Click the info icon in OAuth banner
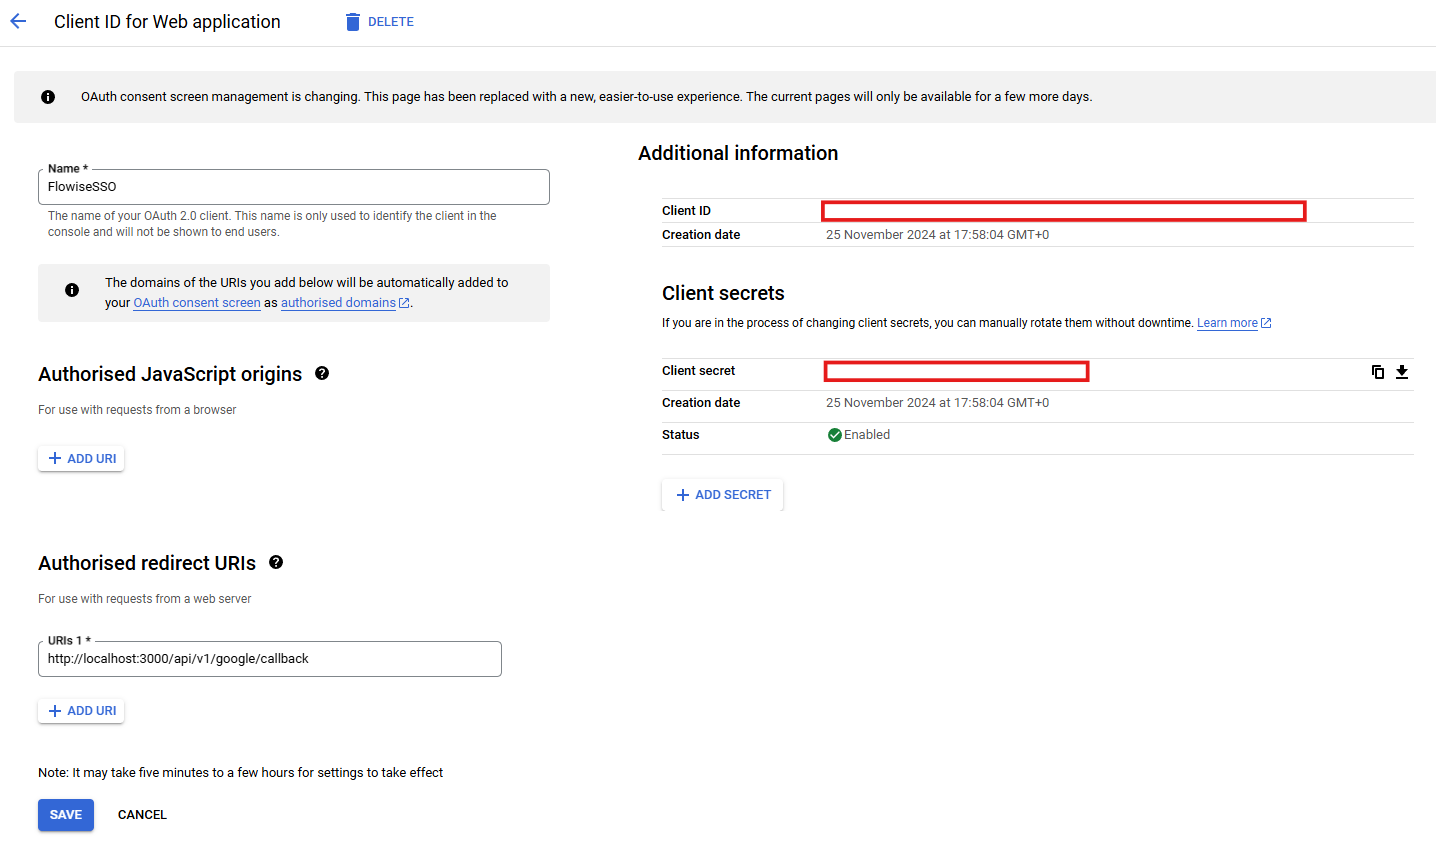The width and height of the screenshot is (1436, 857). coord(48,97)
